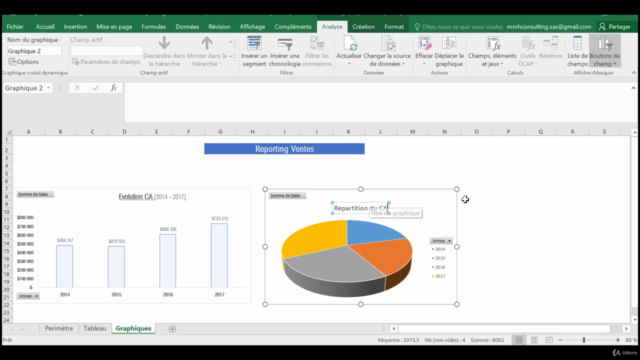Viewport: 640px width, 360px height.
Task: Switch to Formules tab
Action: pyautogui.click(x=153, y=27)
